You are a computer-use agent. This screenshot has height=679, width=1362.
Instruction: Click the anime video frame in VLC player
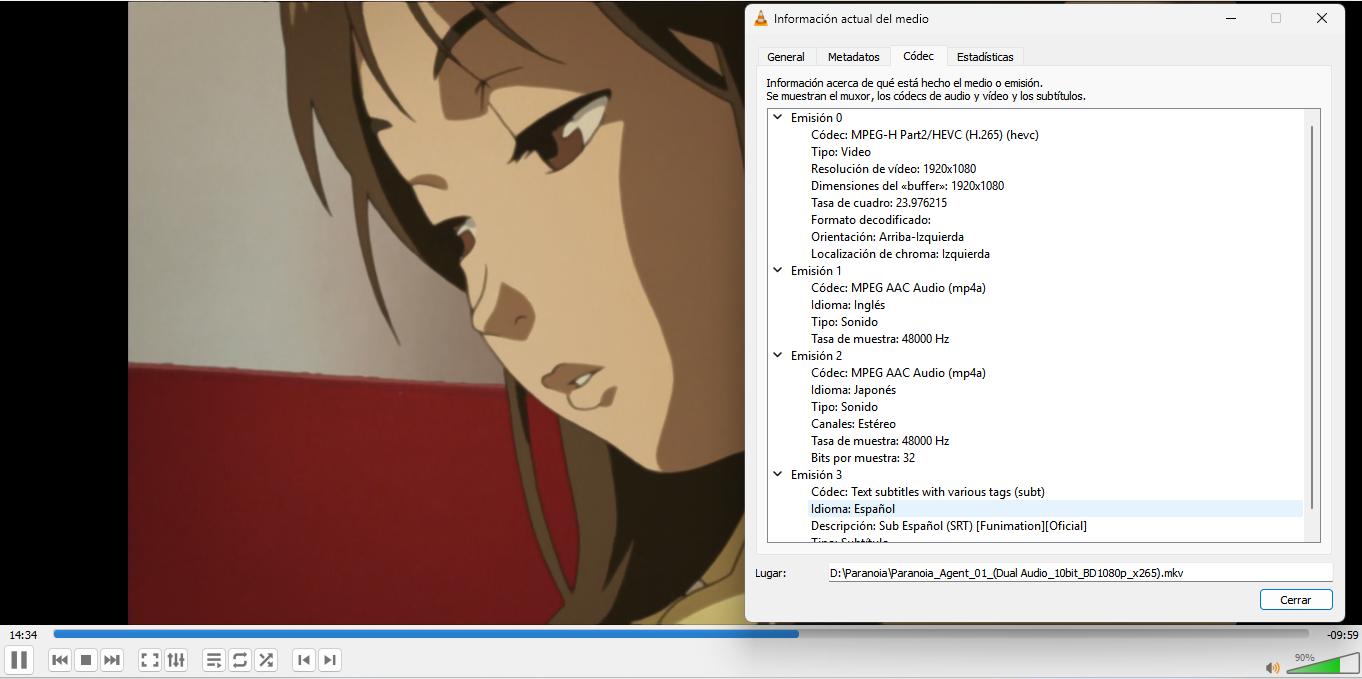[436, 313]
